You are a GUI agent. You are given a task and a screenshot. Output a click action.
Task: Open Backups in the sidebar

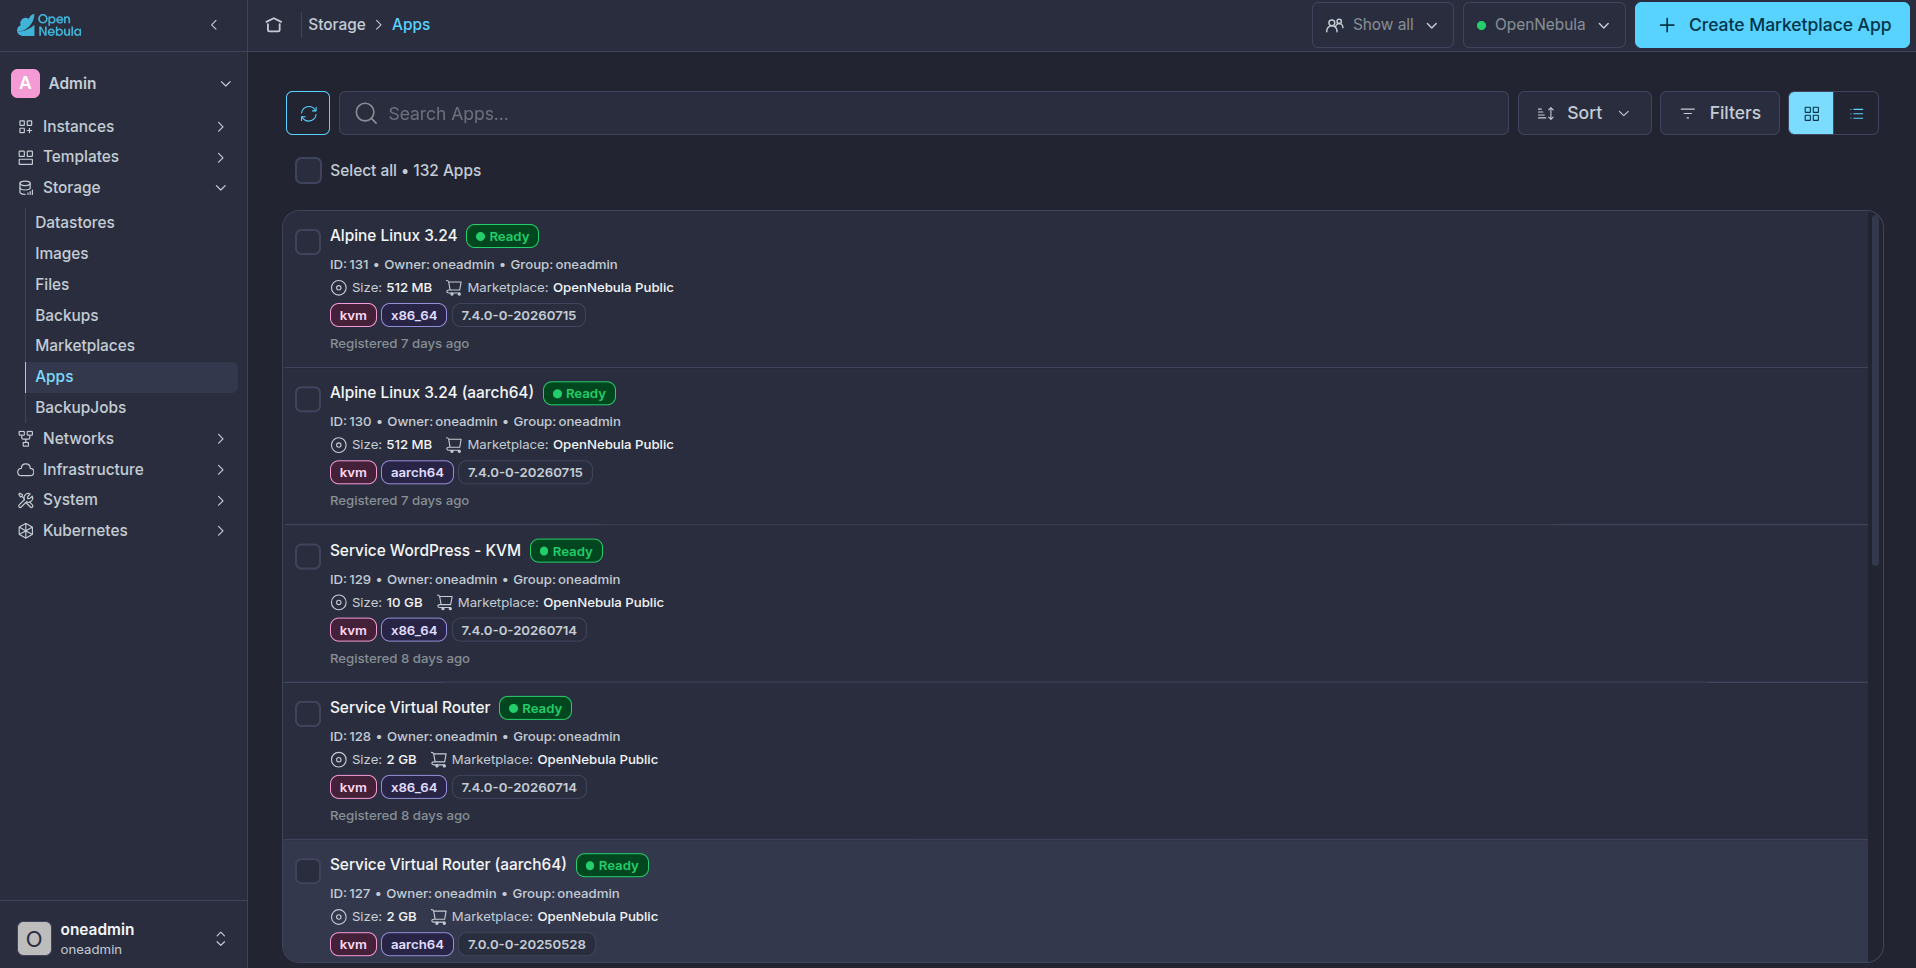(67, 316)
